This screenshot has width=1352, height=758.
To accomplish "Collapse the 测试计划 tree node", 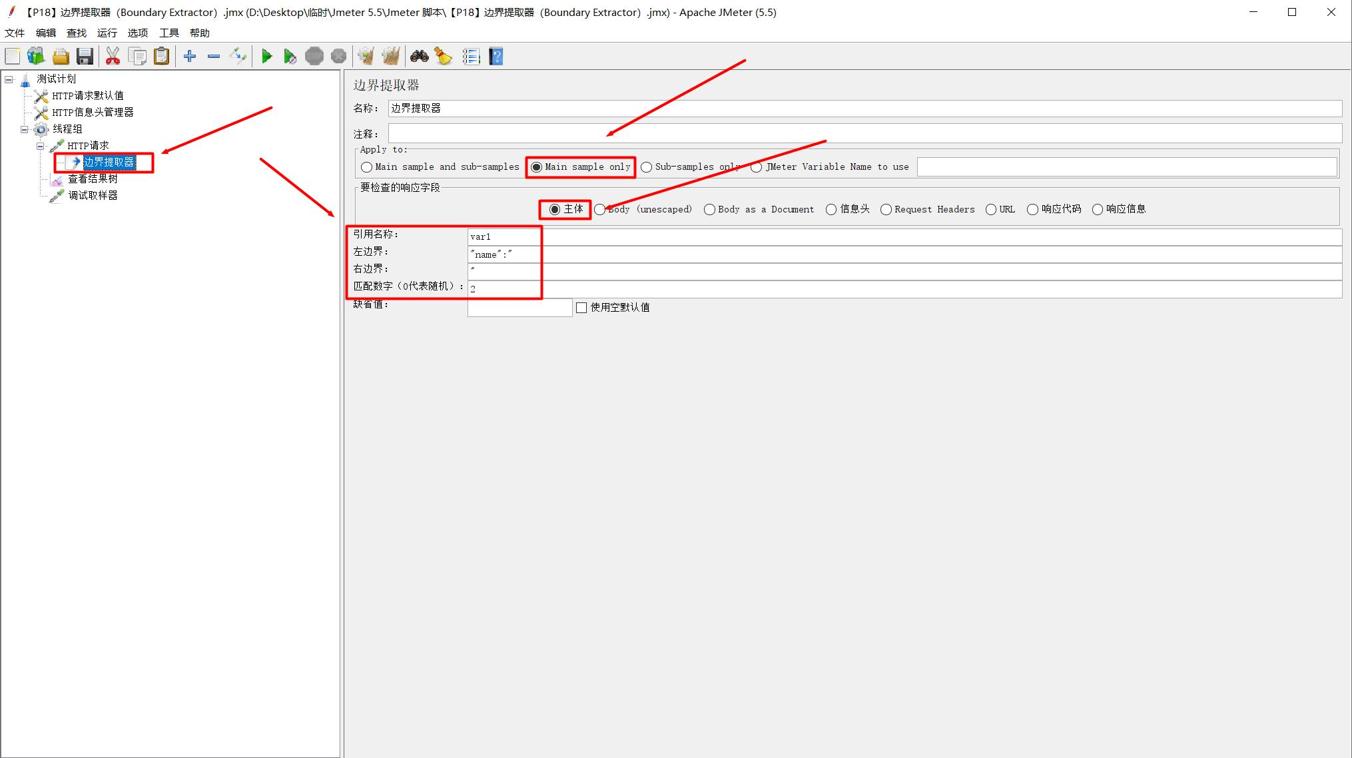I will [x=9, y=79].
